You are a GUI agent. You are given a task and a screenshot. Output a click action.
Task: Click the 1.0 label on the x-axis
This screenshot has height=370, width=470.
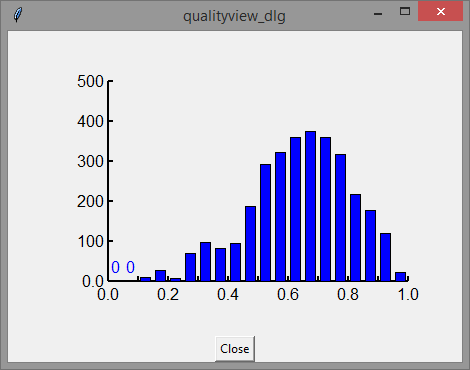(x=408, y=294)
